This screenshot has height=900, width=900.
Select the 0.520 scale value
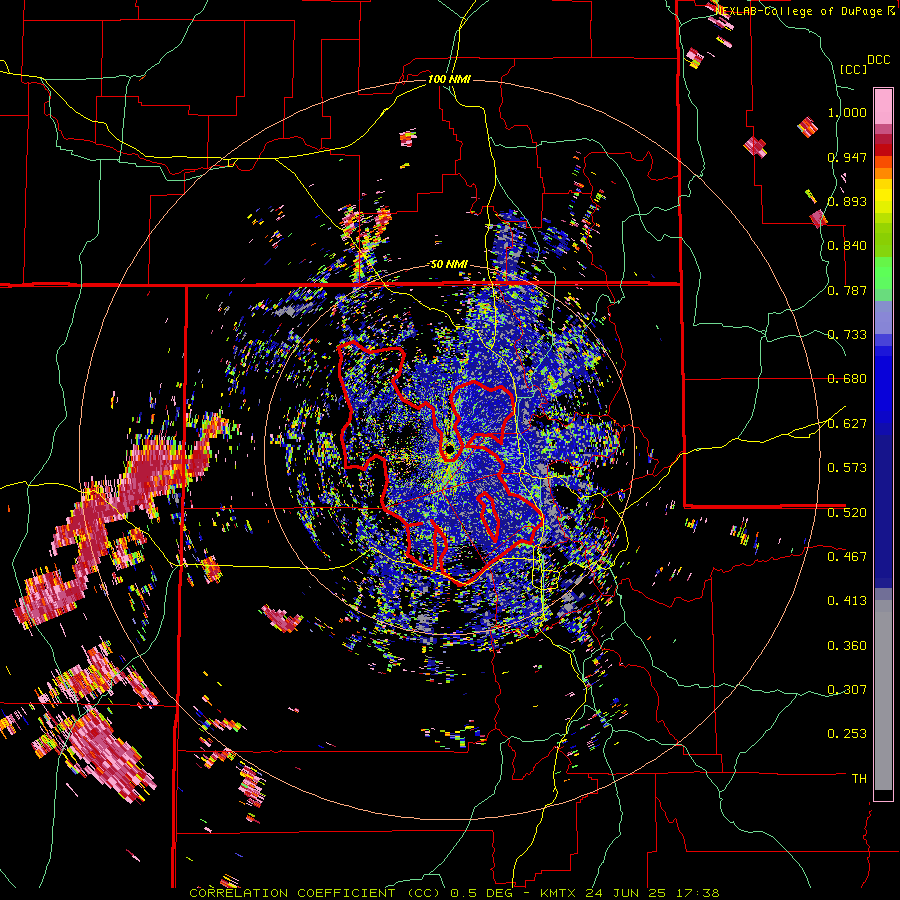coord(847,513)
